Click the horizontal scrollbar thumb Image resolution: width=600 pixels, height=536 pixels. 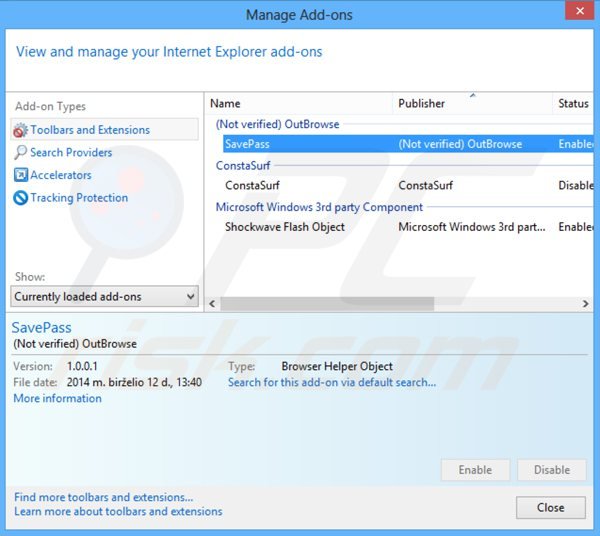click(327, 304)
